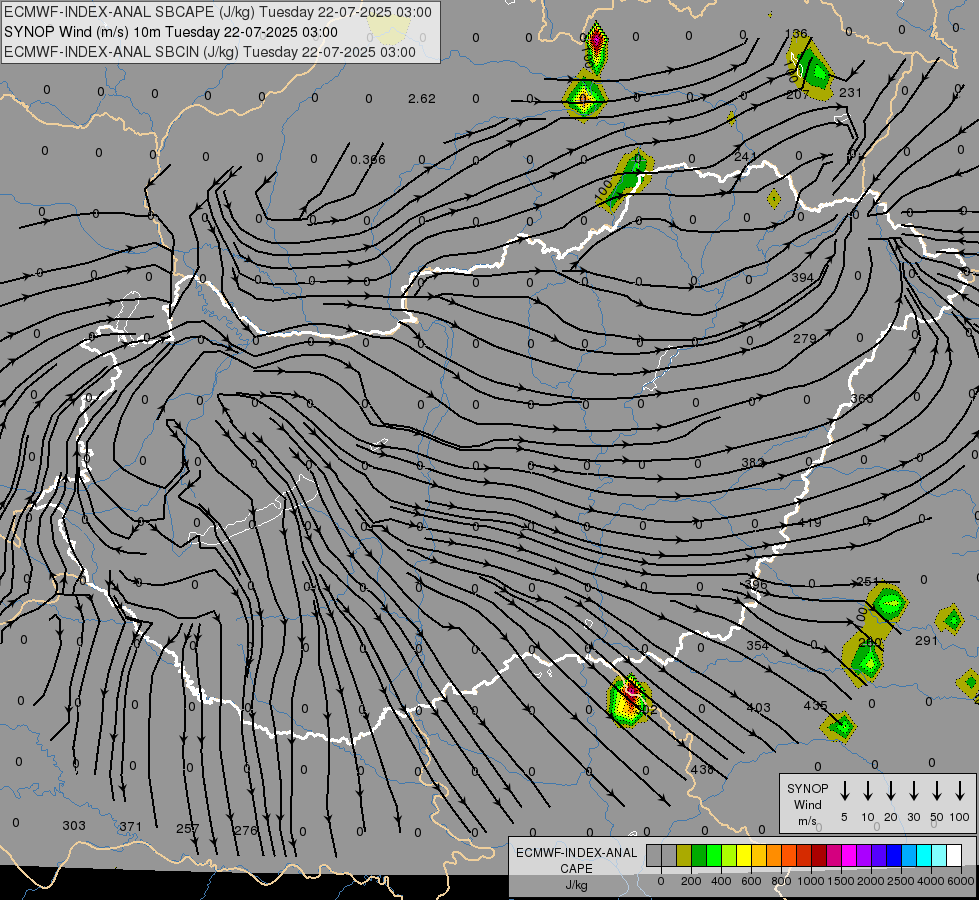This screenshot has height=900, width=979.
Task: Click the red-core CAPE cell on southern border
Action: pos(629,701)
